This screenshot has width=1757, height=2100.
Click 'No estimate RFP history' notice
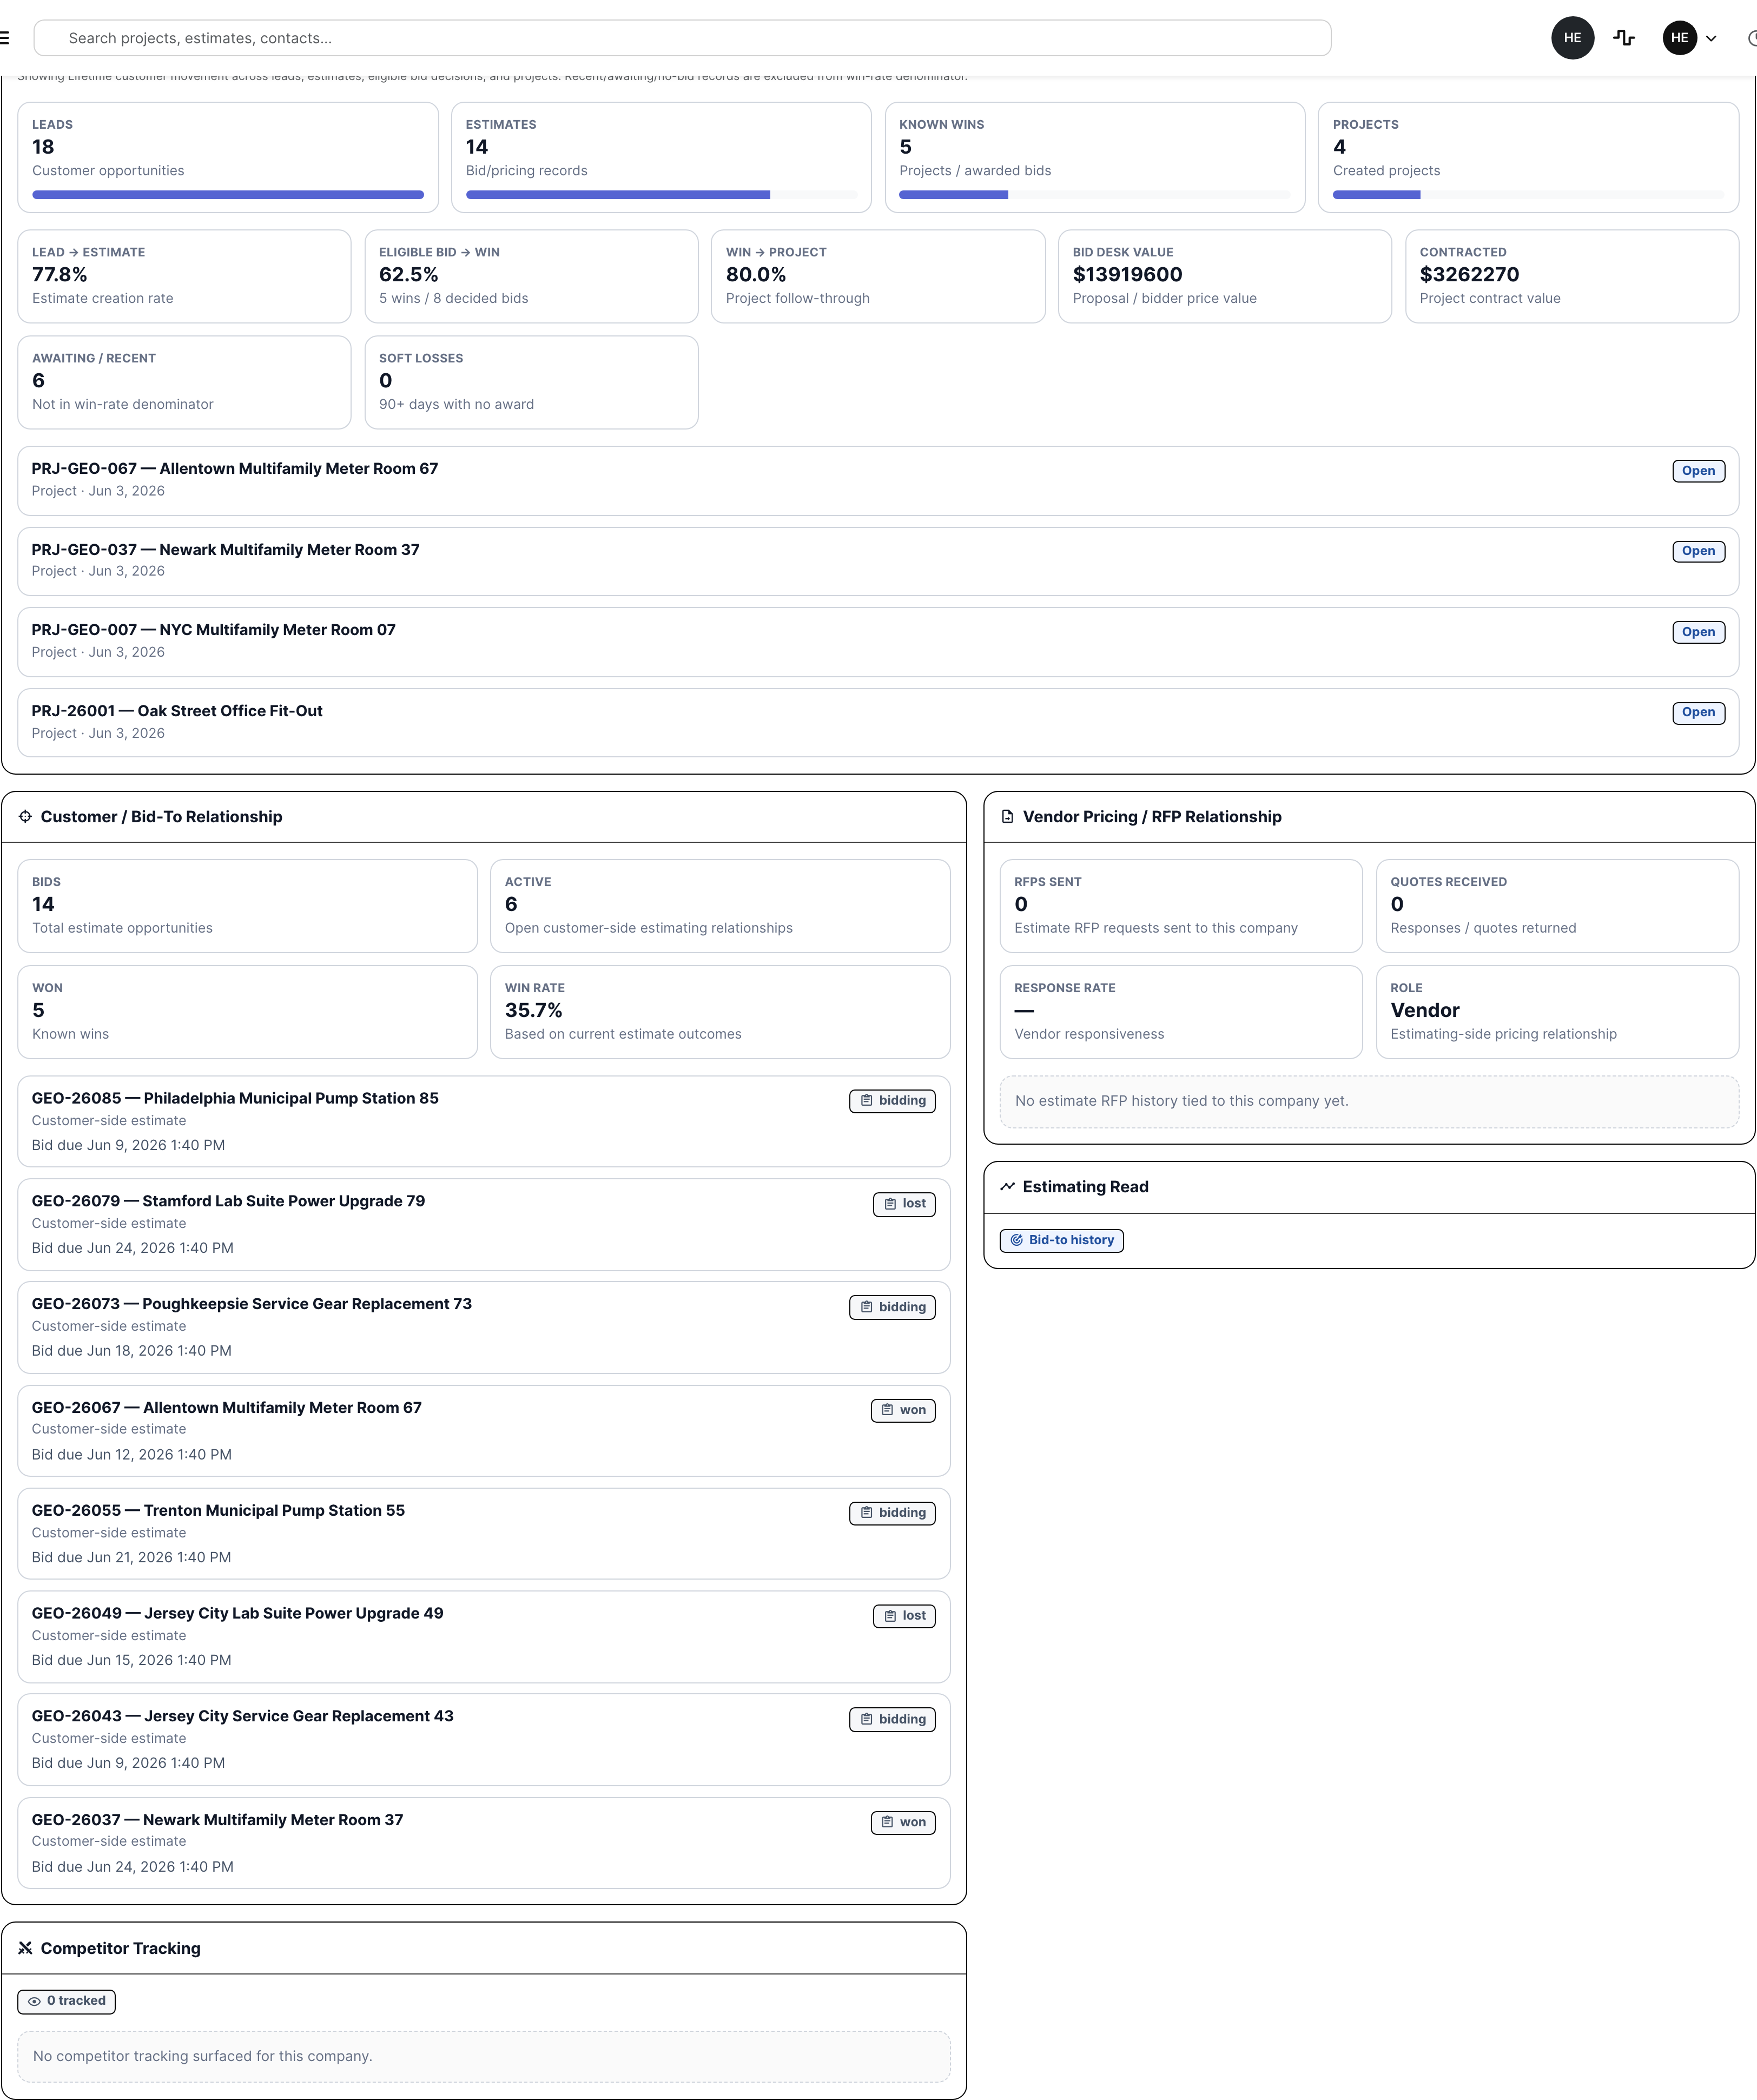pyautogui.click(x=1369, y=1101)
